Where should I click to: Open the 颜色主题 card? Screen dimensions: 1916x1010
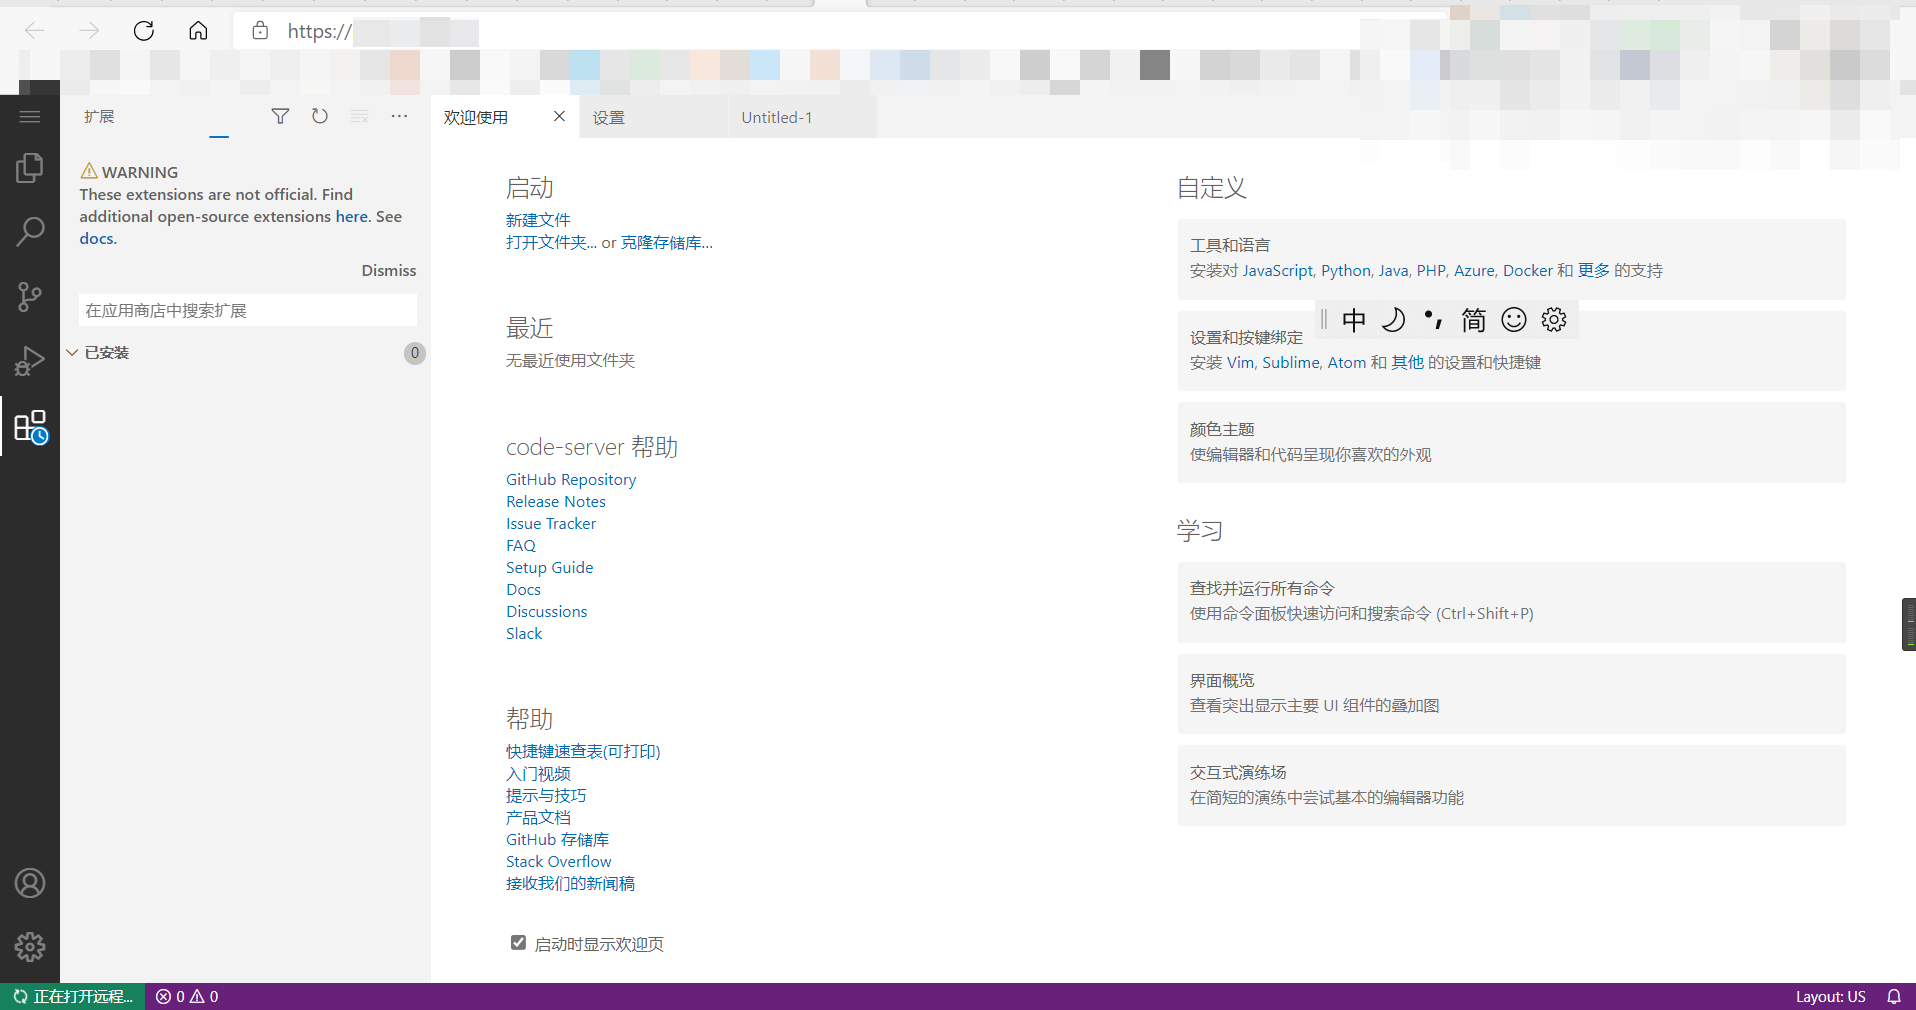tap(1512, 442)
